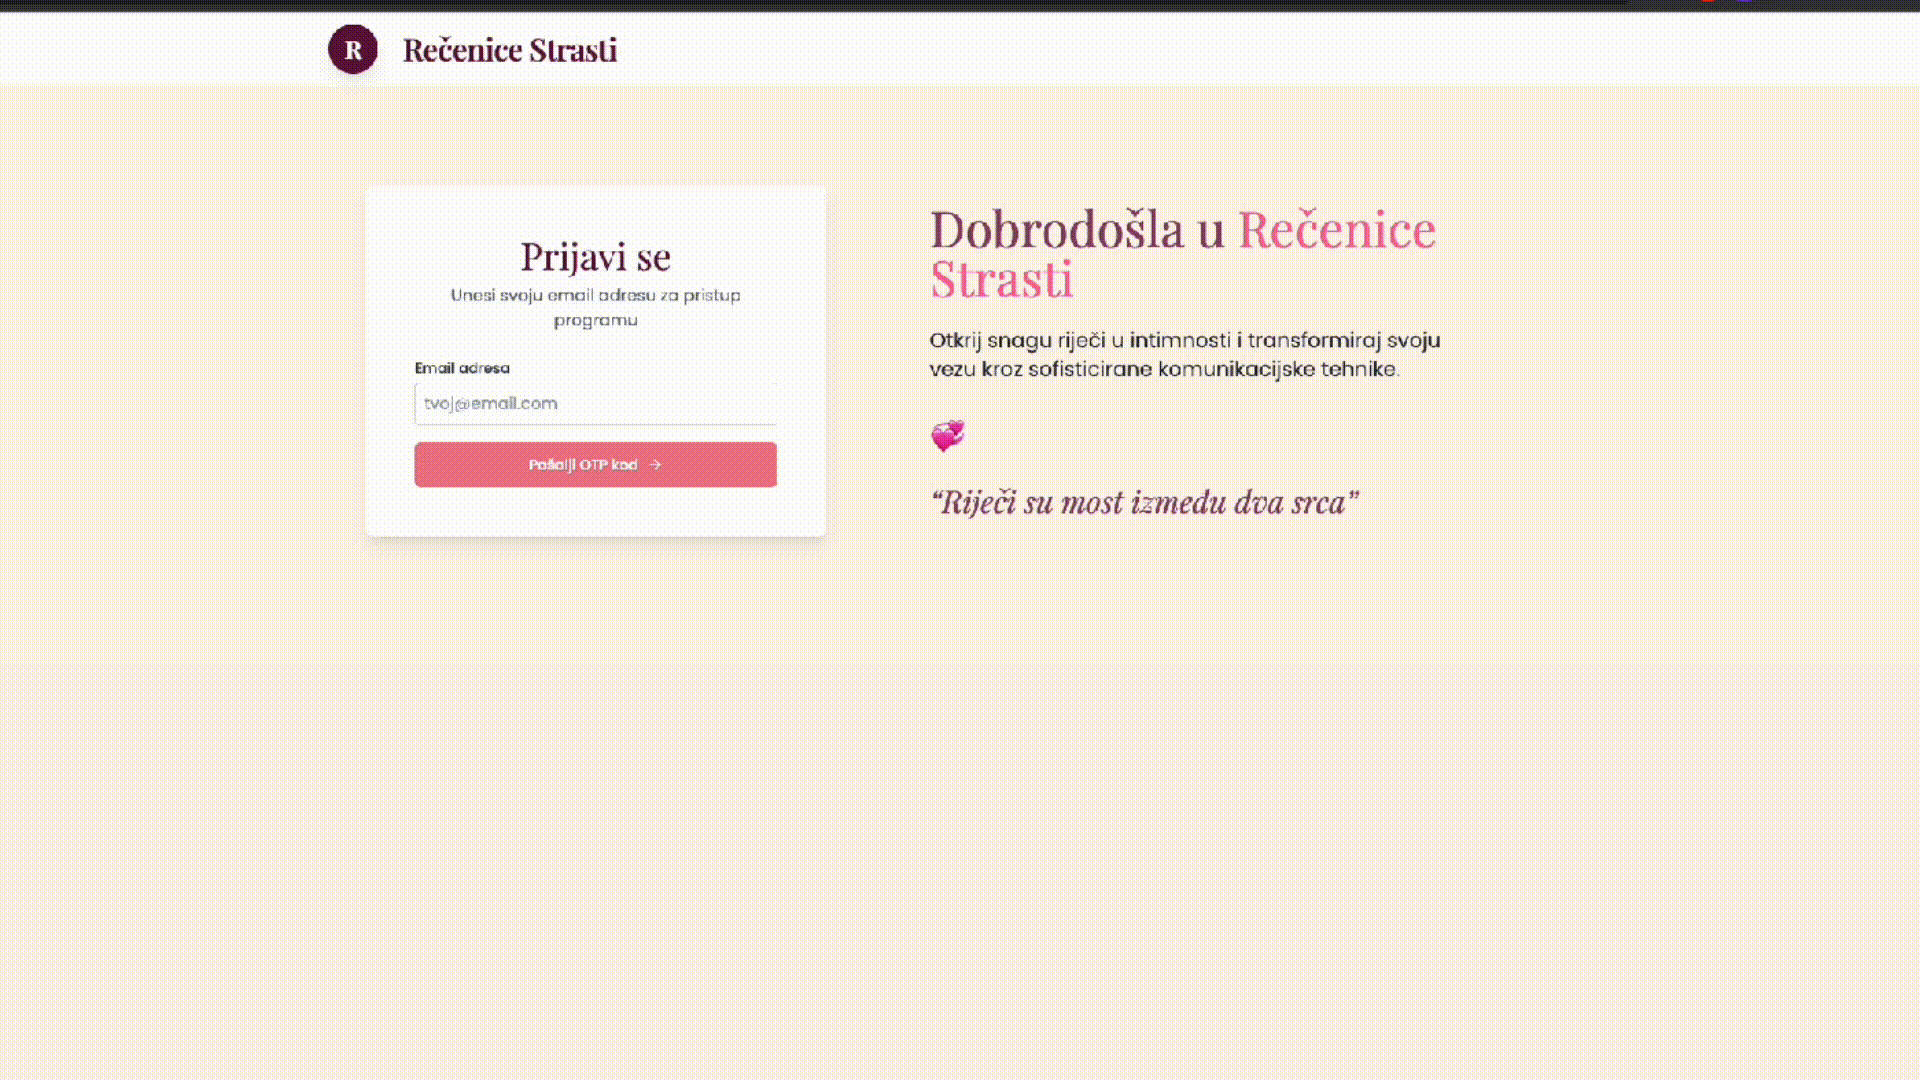The image size is (1920, 1080).
Task: Click the welcome description paragraph
Action: pos(1184,354)
